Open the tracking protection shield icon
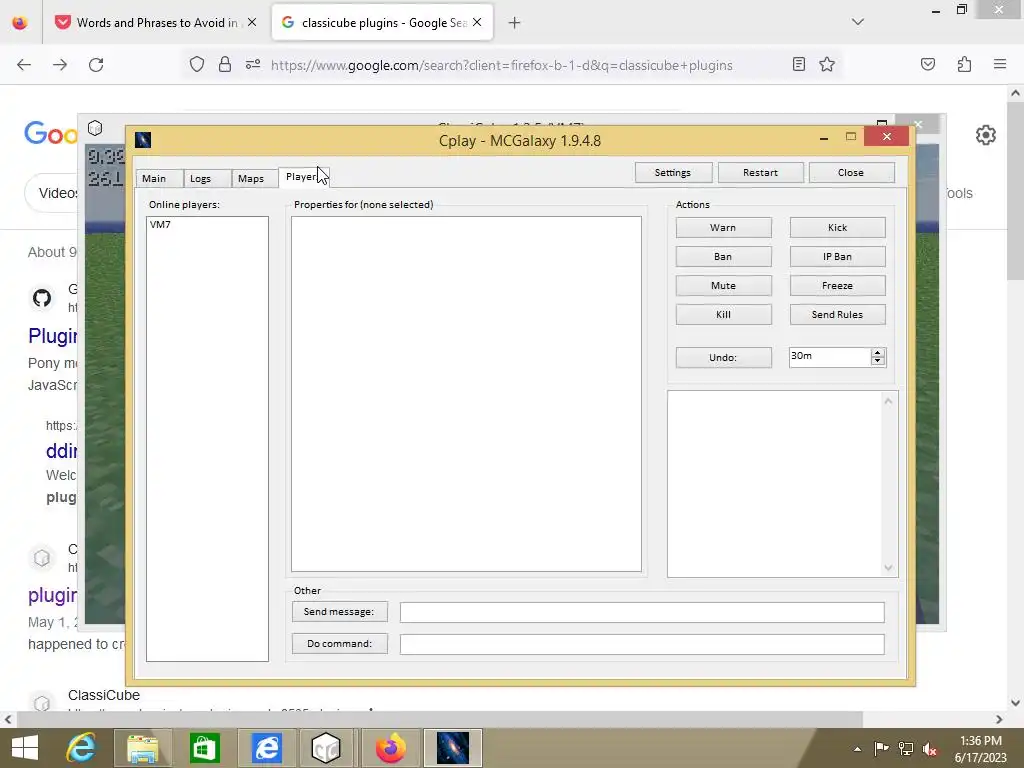The image size is (1024, 768). (x=197, y=65)
